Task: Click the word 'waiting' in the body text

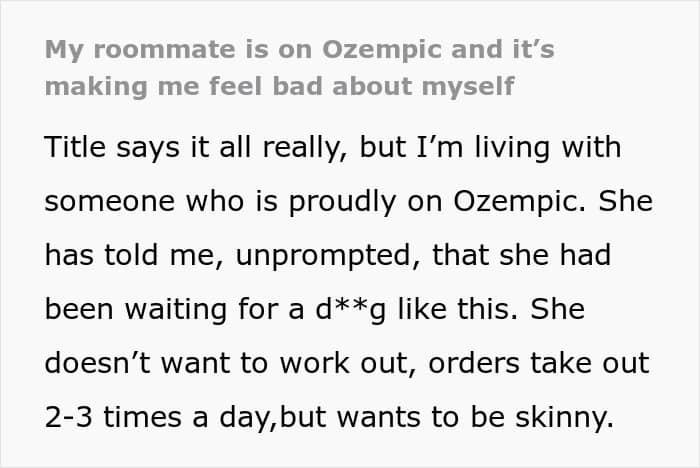Action: (175, 309)
